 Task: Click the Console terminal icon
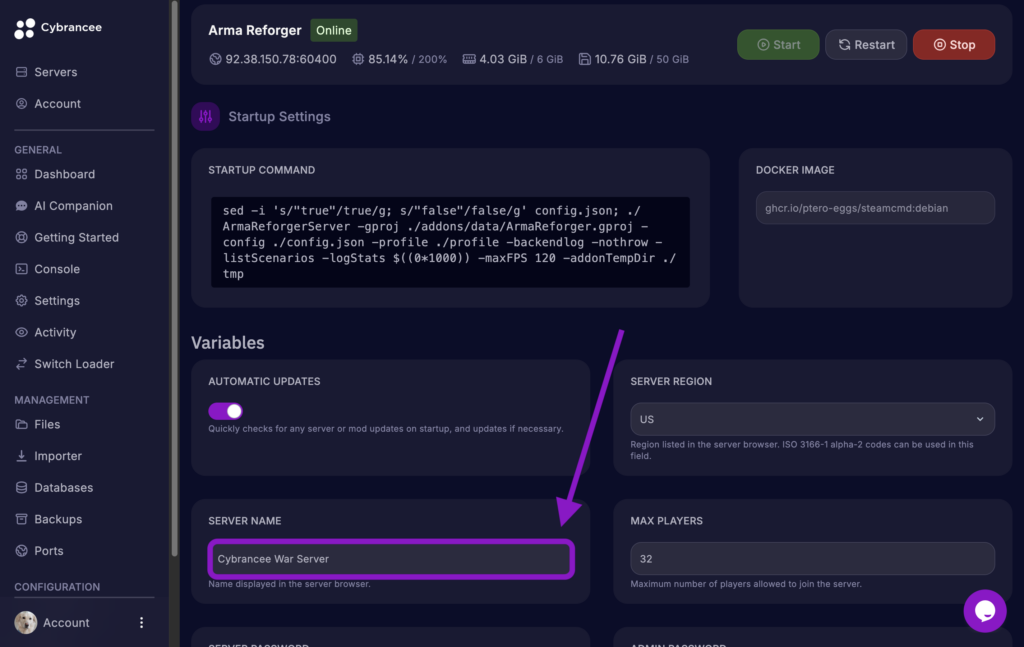22,269
